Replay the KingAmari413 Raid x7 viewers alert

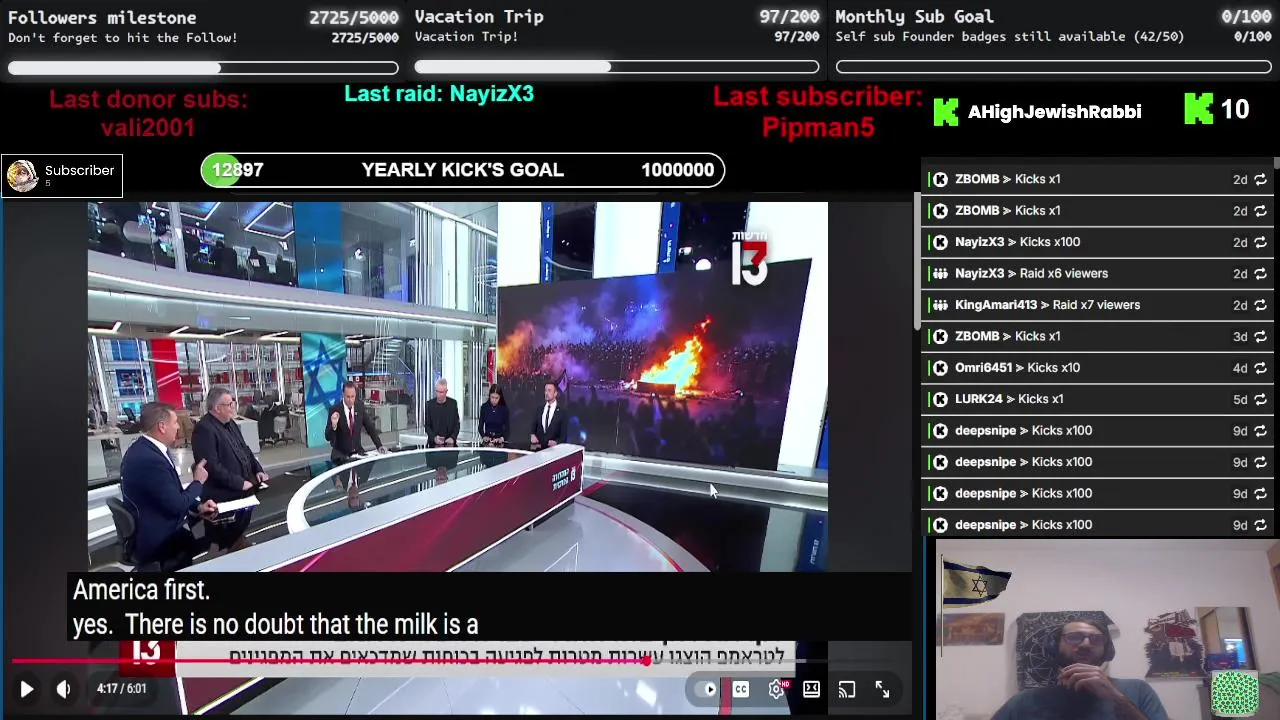(x=1260, y=305)
